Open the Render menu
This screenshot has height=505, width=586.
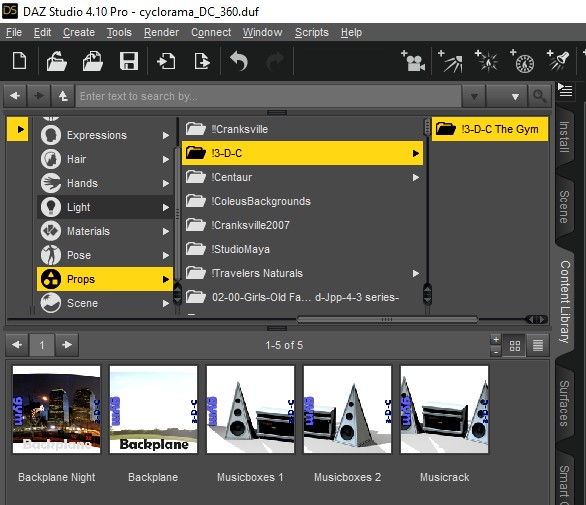[x=161, y=32]
